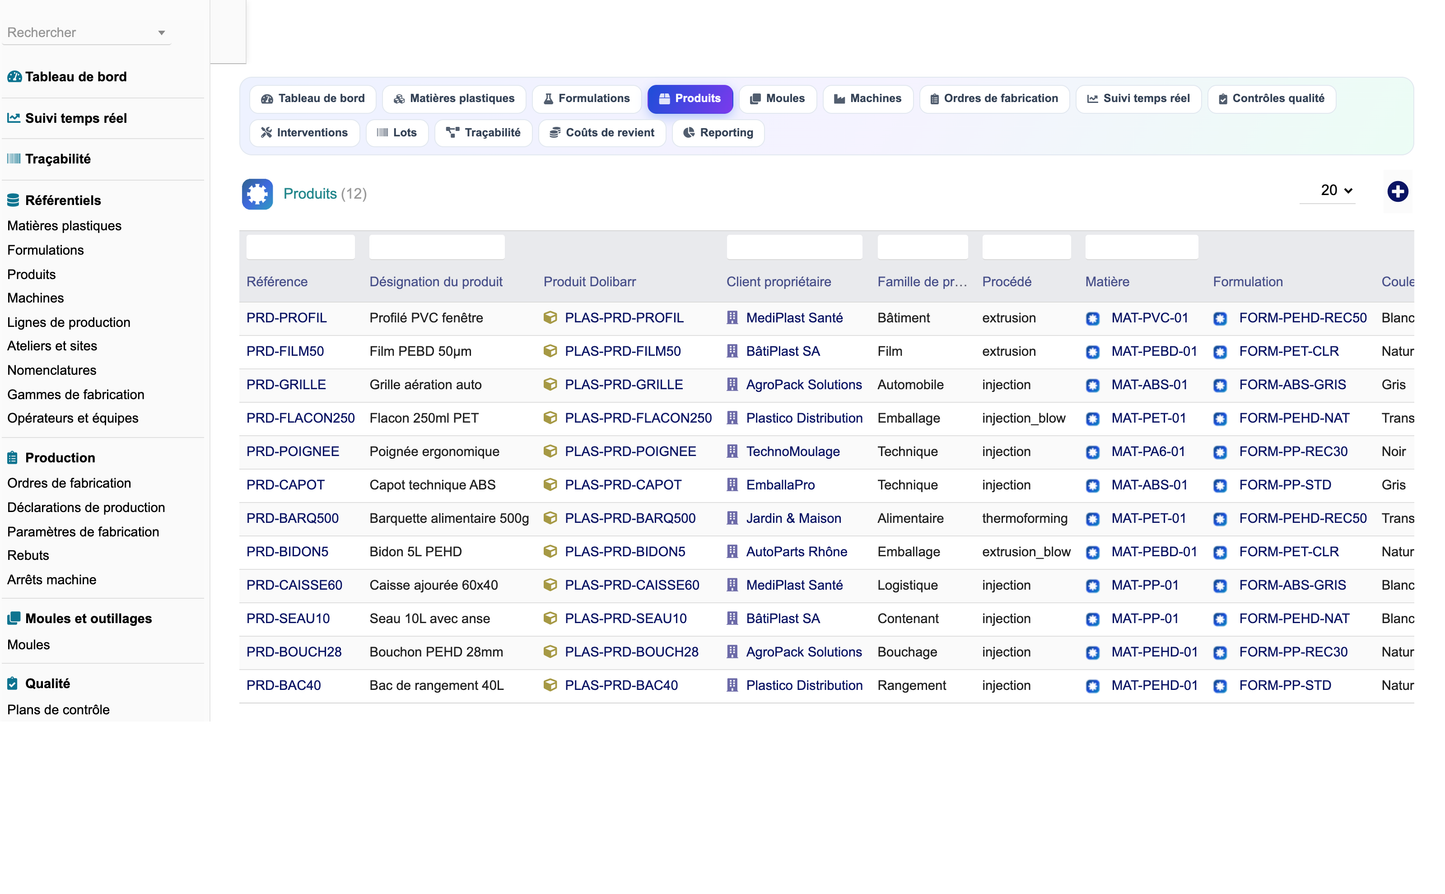Open Nomenclatures in the sidebar
The image size is (1445, 894).
(52, 370)
